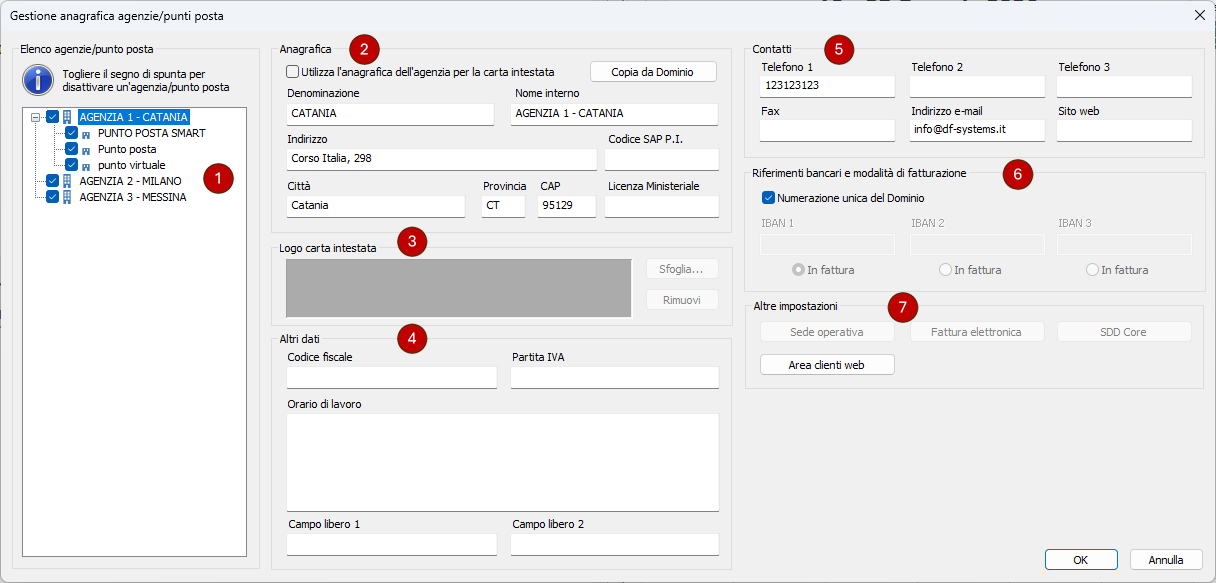Open Area clienti web settings
Viewport: 1216px width, 583px height.
click(x=827, y=365)
